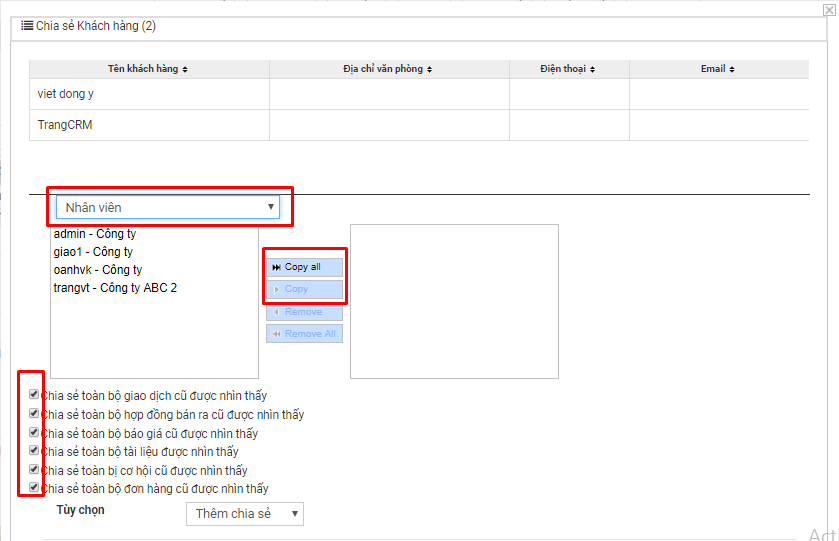839x541 pixels.
Task: Sort the Điện thoại column
Action: click(x=593, y=70)
